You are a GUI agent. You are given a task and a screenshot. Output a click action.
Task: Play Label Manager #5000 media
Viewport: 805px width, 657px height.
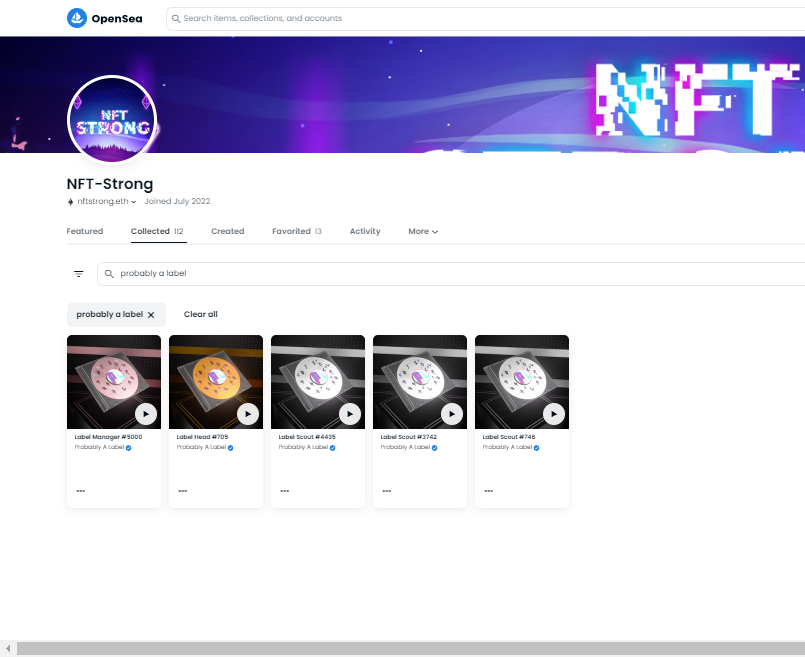point(146,414)
